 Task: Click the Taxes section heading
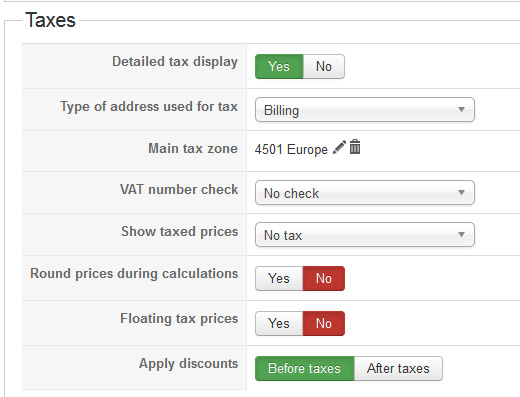(51, 20)
